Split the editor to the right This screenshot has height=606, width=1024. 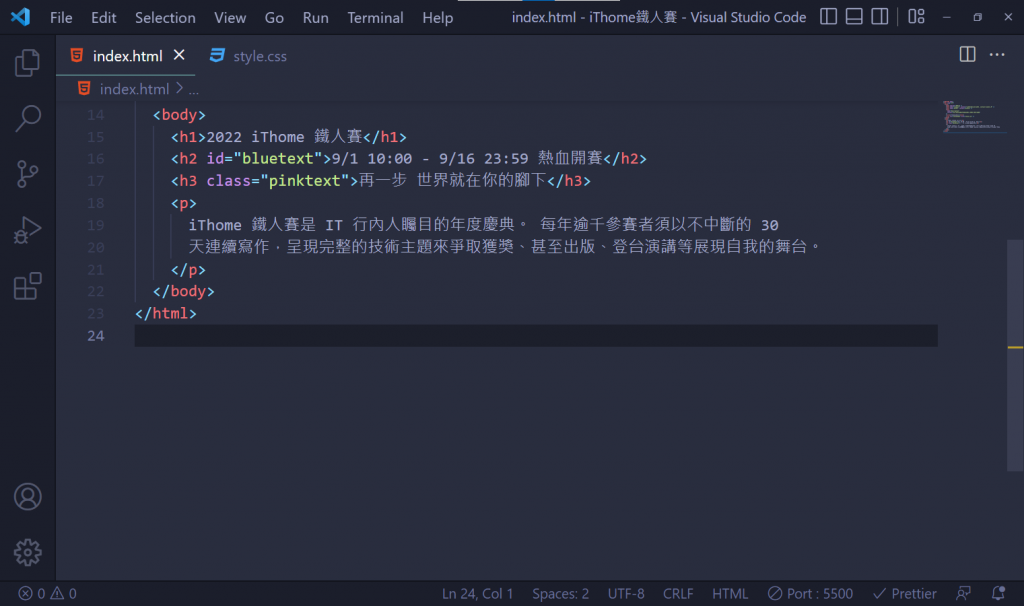point(967,55)
